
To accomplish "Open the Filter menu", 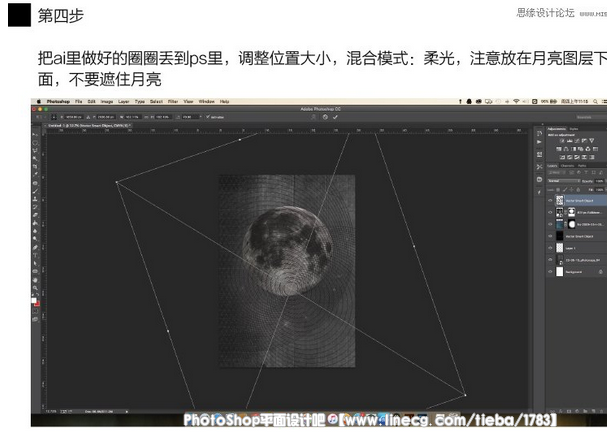I will [173, 102].
